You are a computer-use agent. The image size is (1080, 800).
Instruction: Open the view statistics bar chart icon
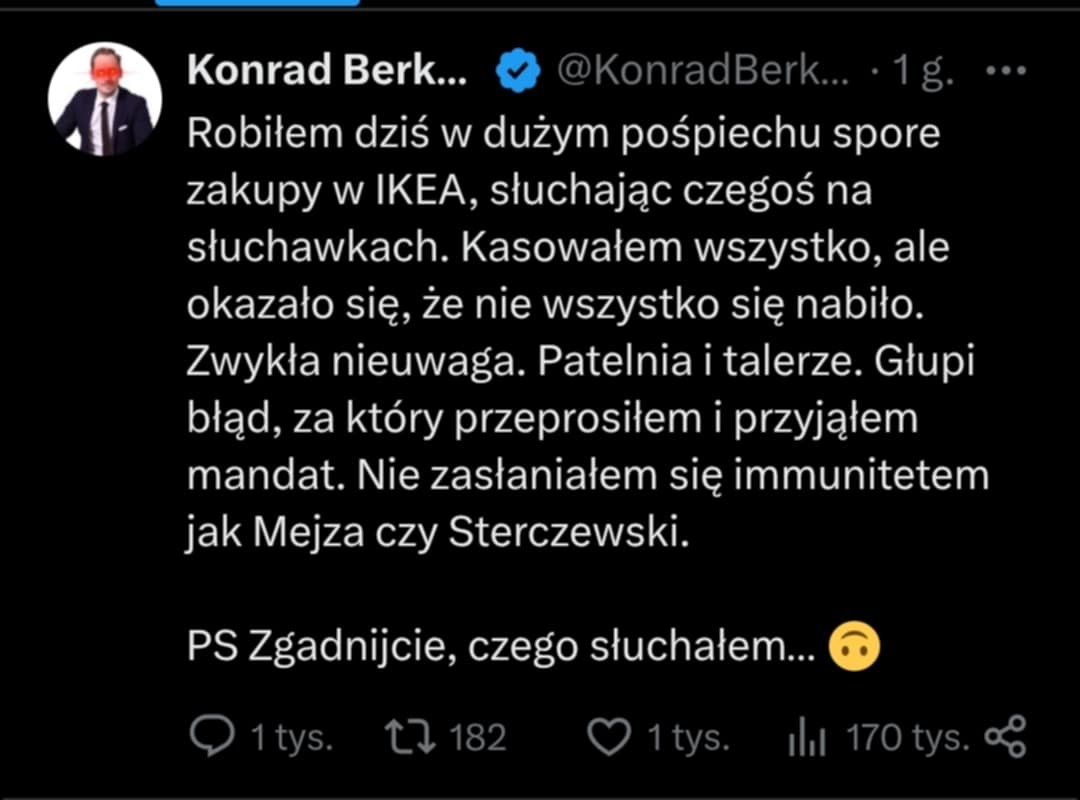[x=807, y=739]
